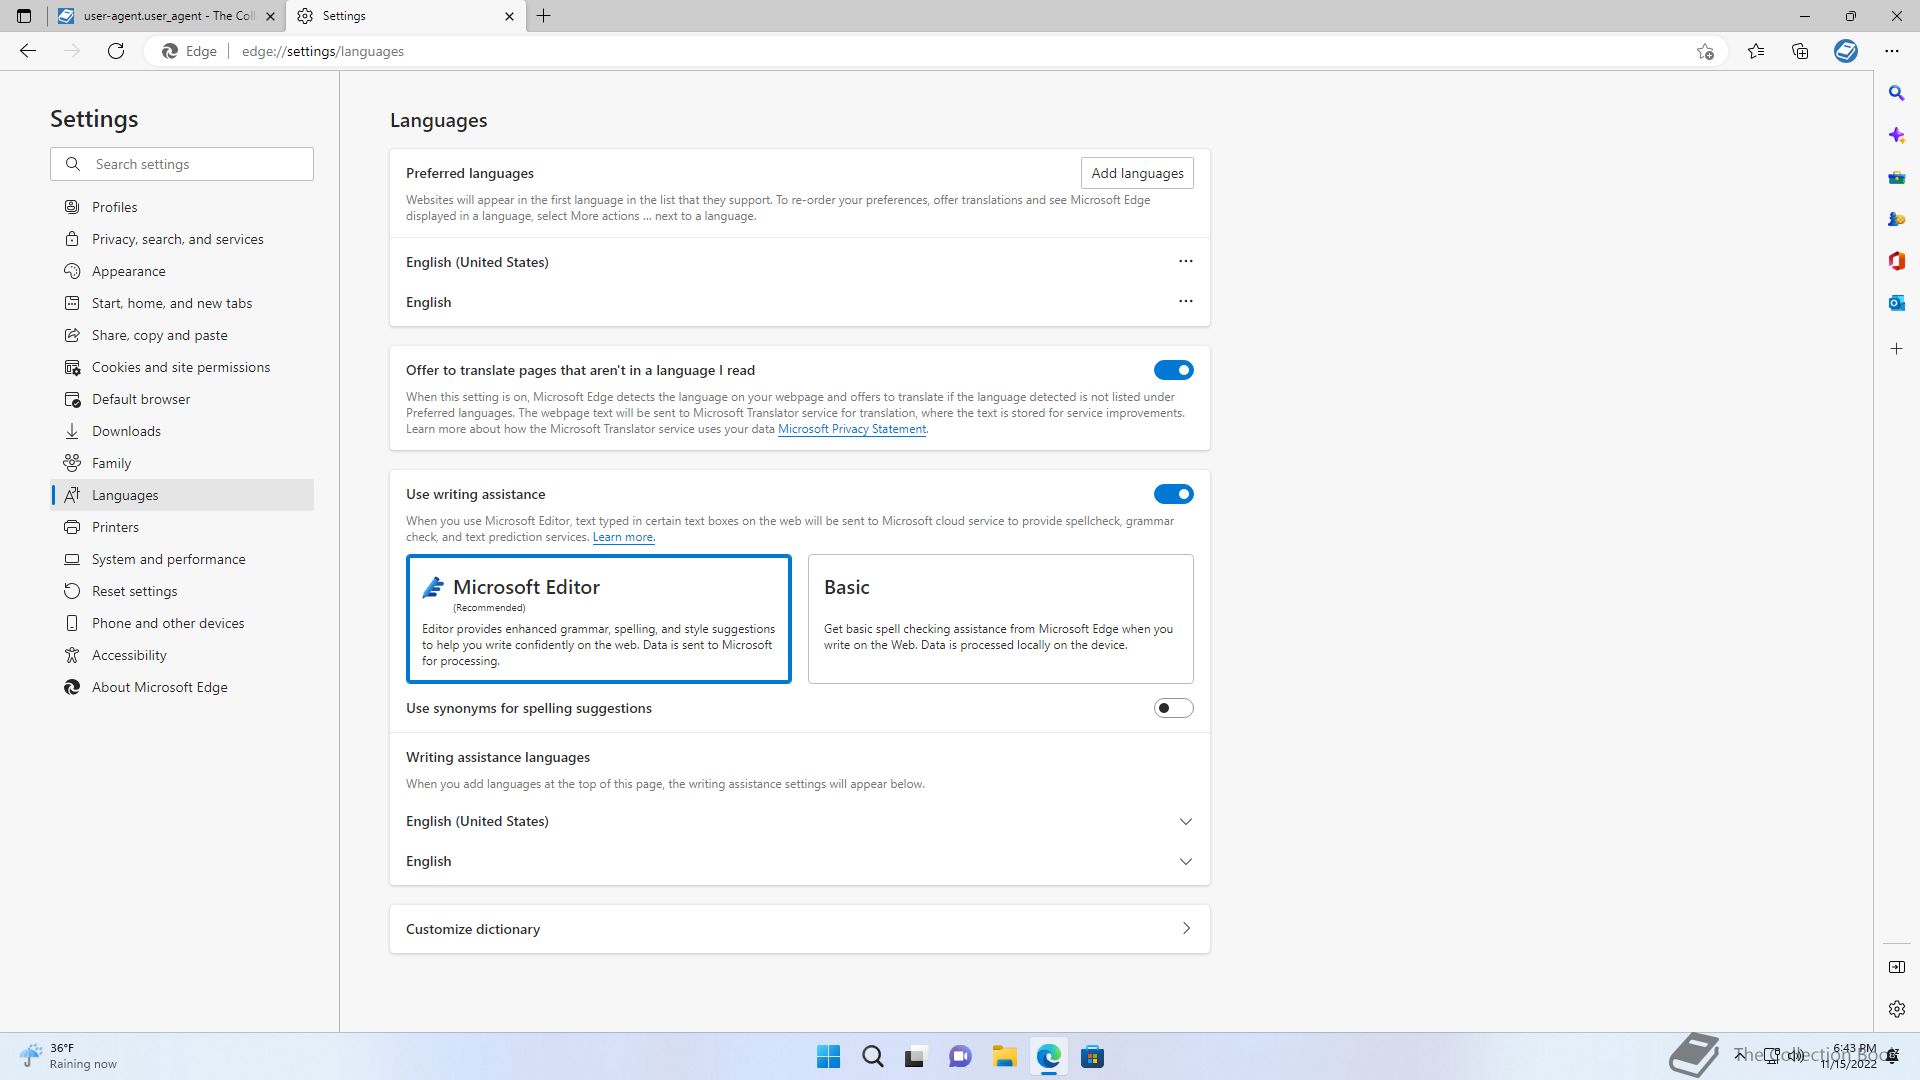The height and width of the screenshot is (1080, 1920).
Task: Open the Collections icon
Action: (1800, 51)
